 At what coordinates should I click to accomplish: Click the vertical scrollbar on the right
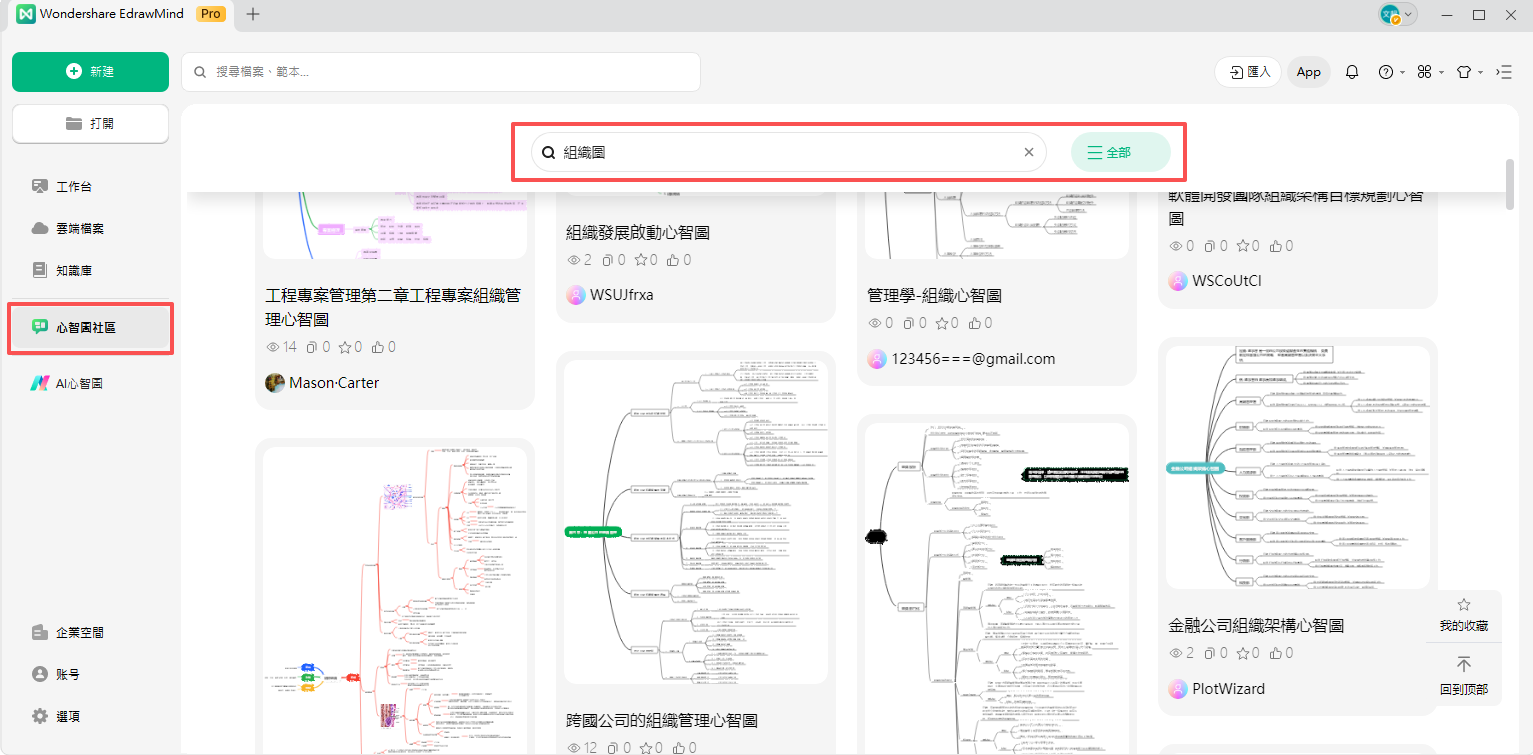[1509, 185]
